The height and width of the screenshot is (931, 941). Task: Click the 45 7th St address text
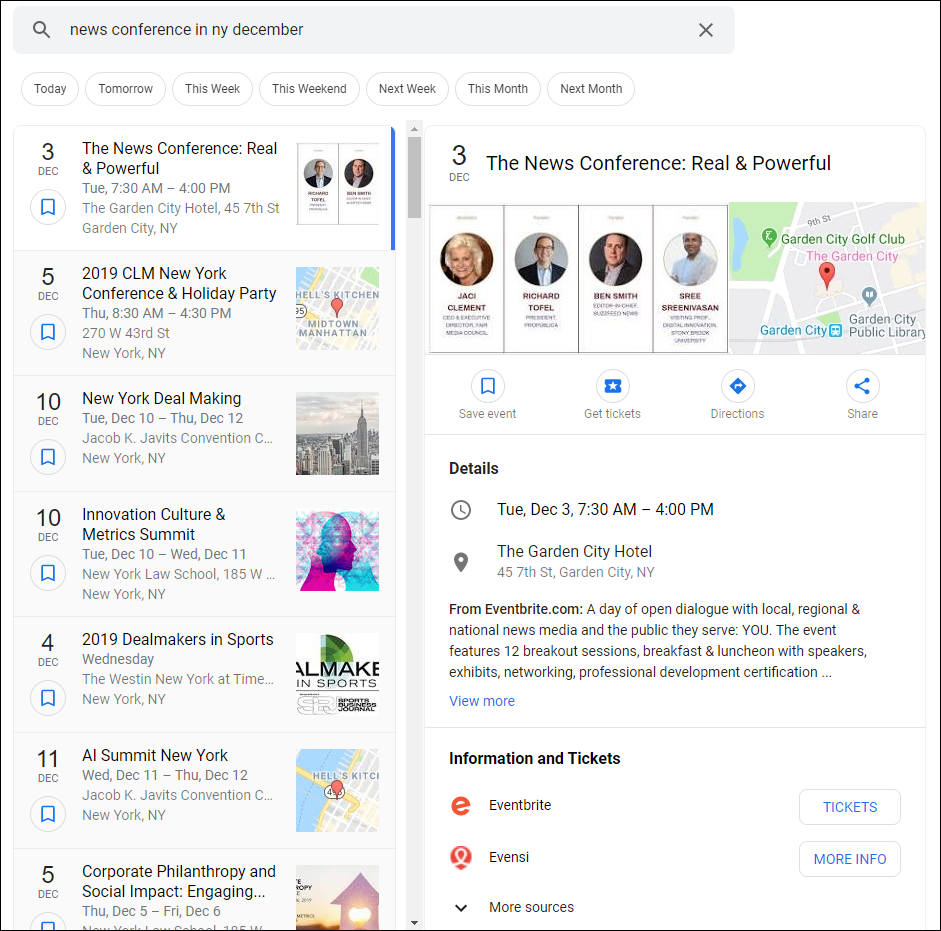point(576,572)
